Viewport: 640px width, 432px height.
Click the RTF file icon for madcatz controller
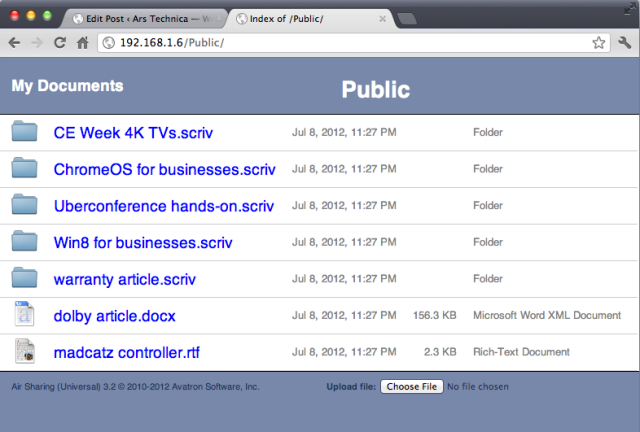tap(24, 351)
